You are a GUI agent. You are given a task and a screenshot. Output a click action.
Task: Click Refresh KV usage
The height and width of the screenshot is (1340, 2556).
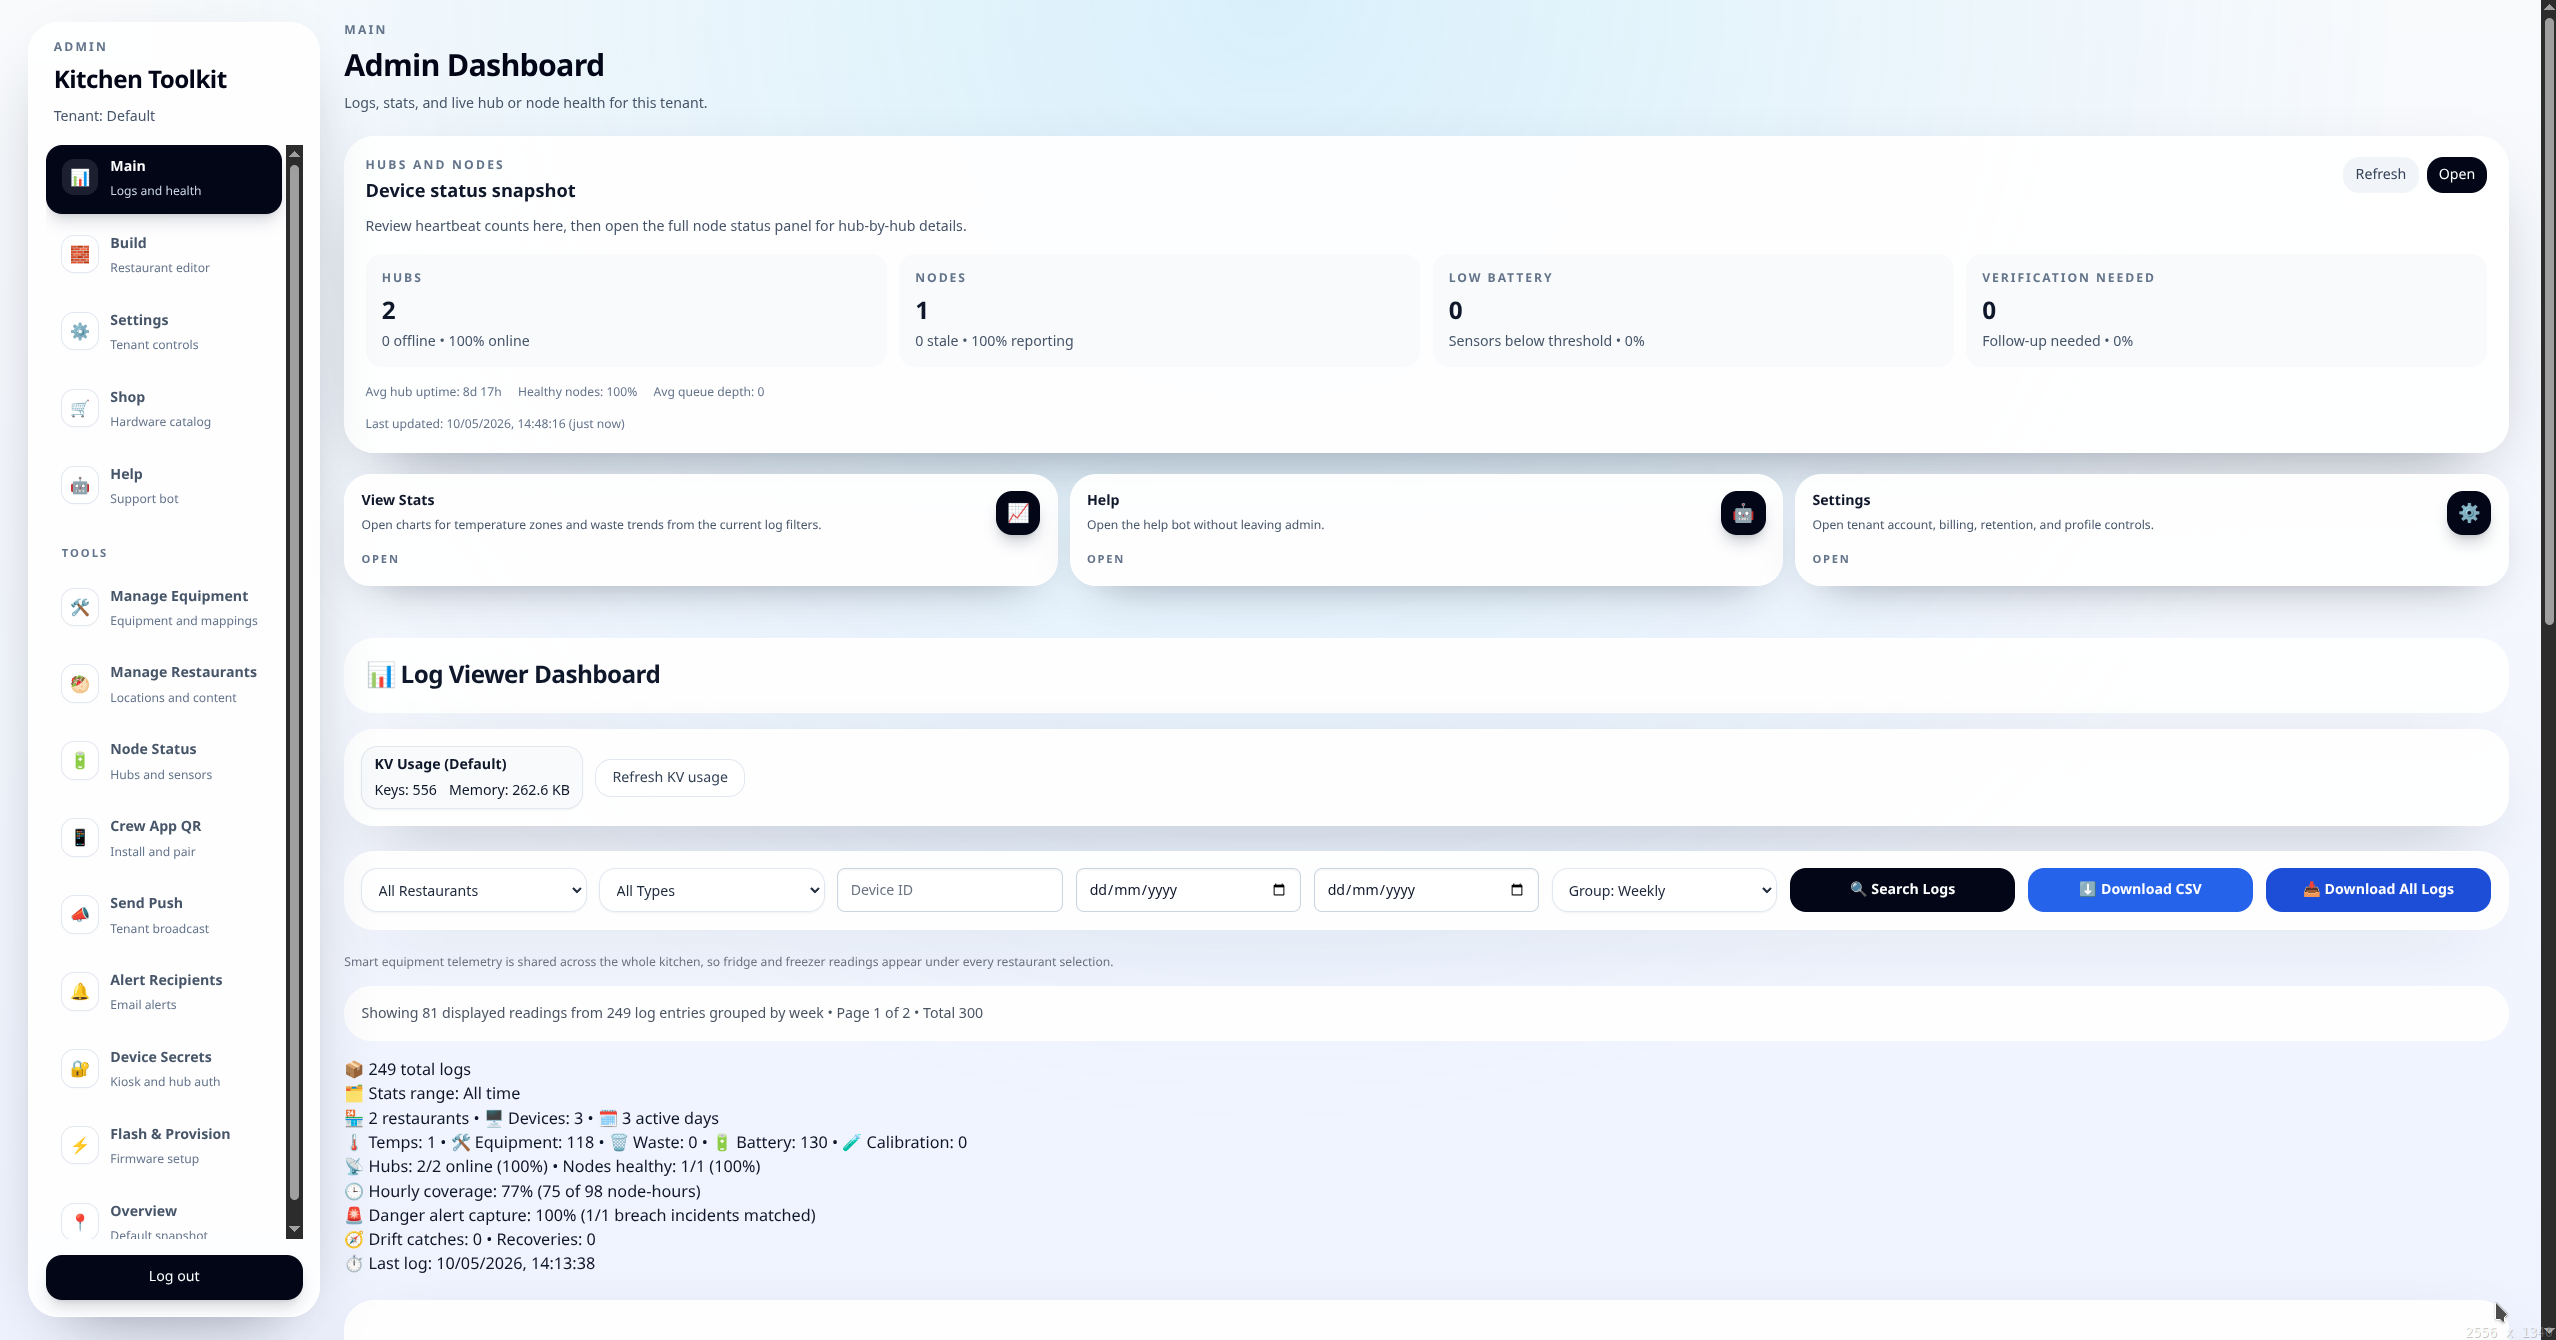670,777
